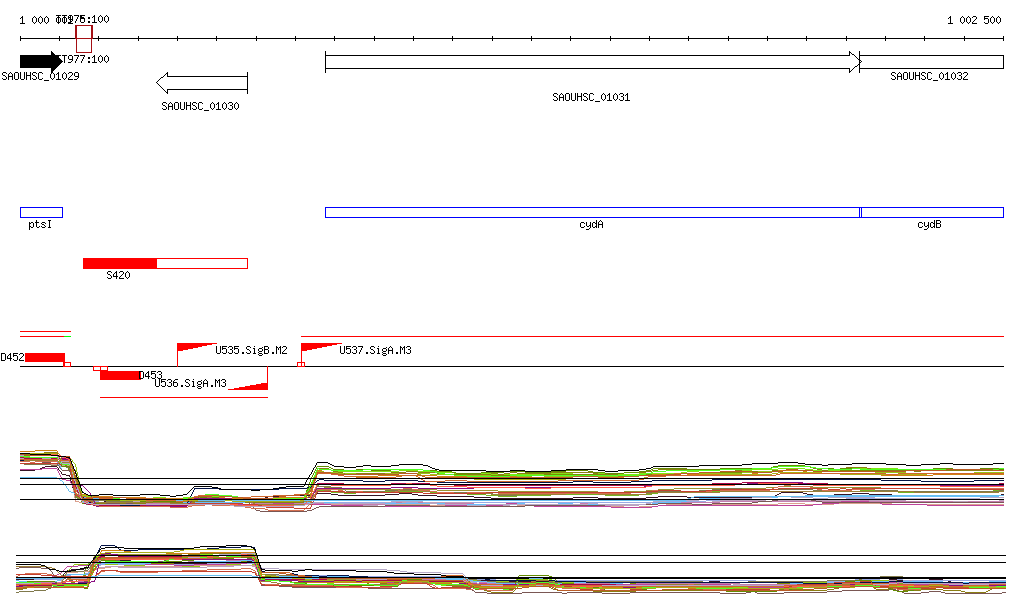Select the U537.SigA.M3 promoter flag
Image resolution: width=1024 pixels, height=611 pixels.
[x=318, y=348]
